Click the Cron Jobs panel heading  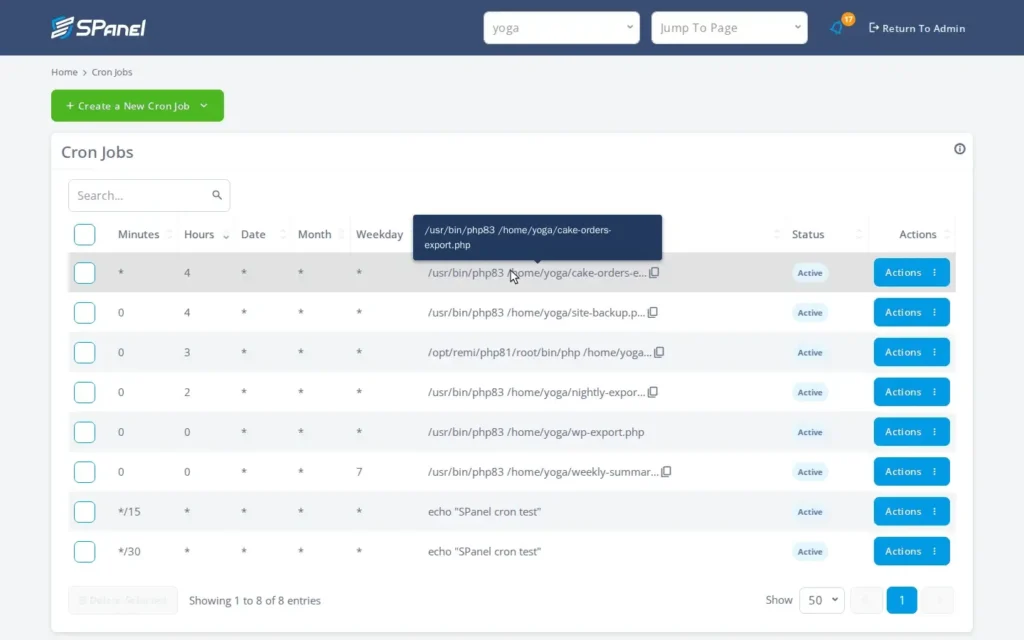(x=97, y=152)
